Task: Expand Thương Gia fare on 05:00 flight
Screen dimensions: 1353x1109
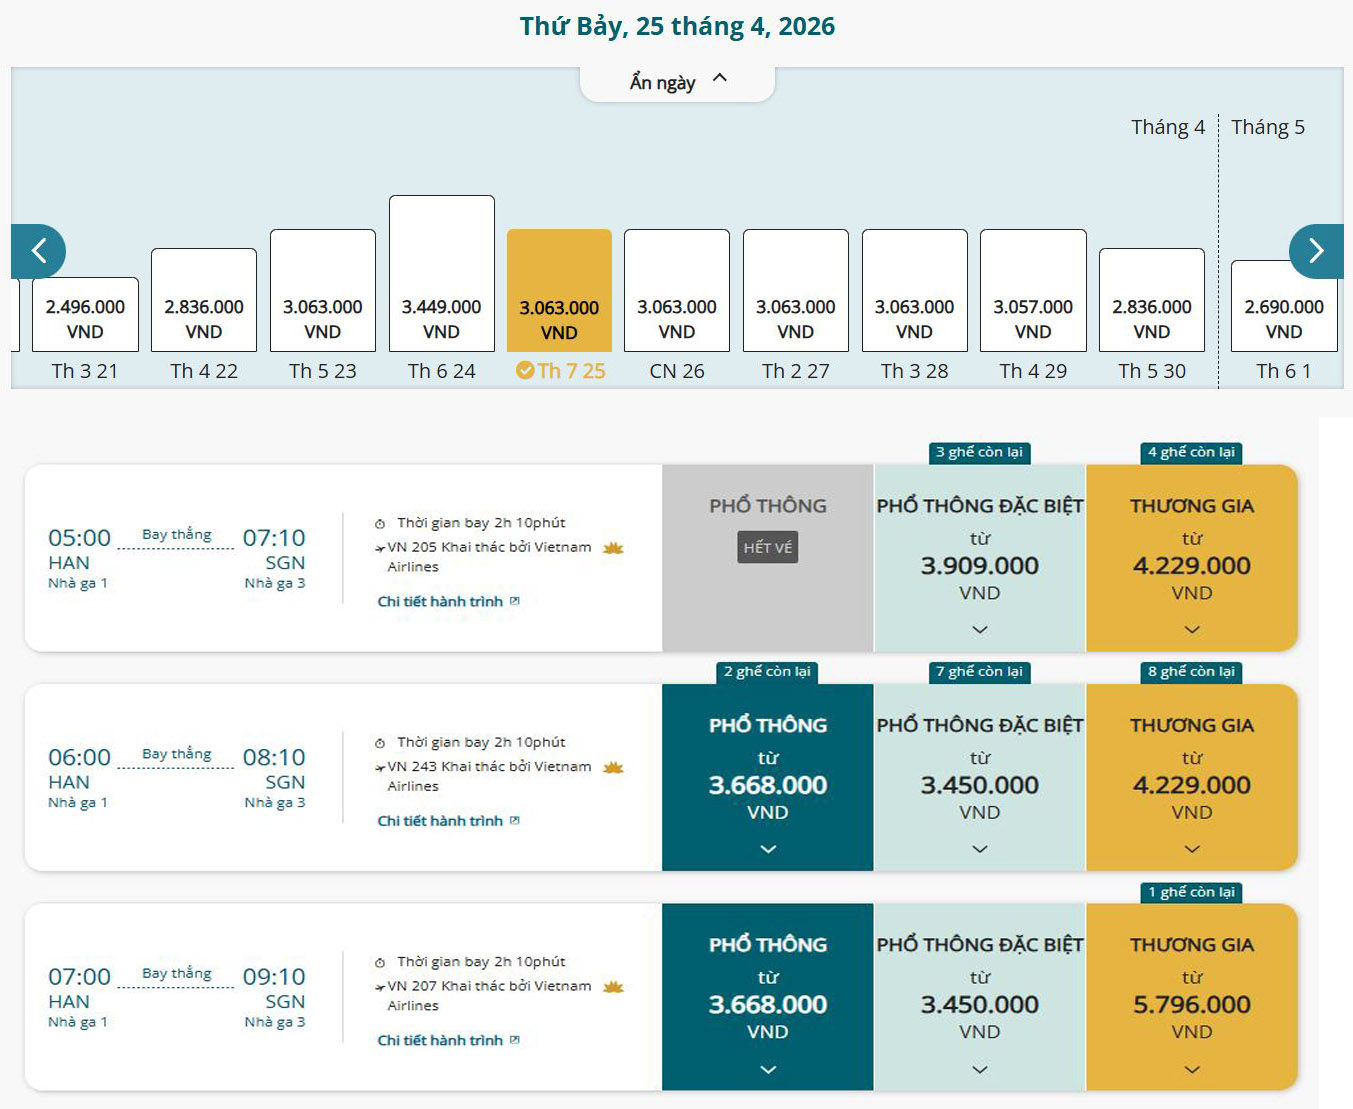Action: point(1191,629)
